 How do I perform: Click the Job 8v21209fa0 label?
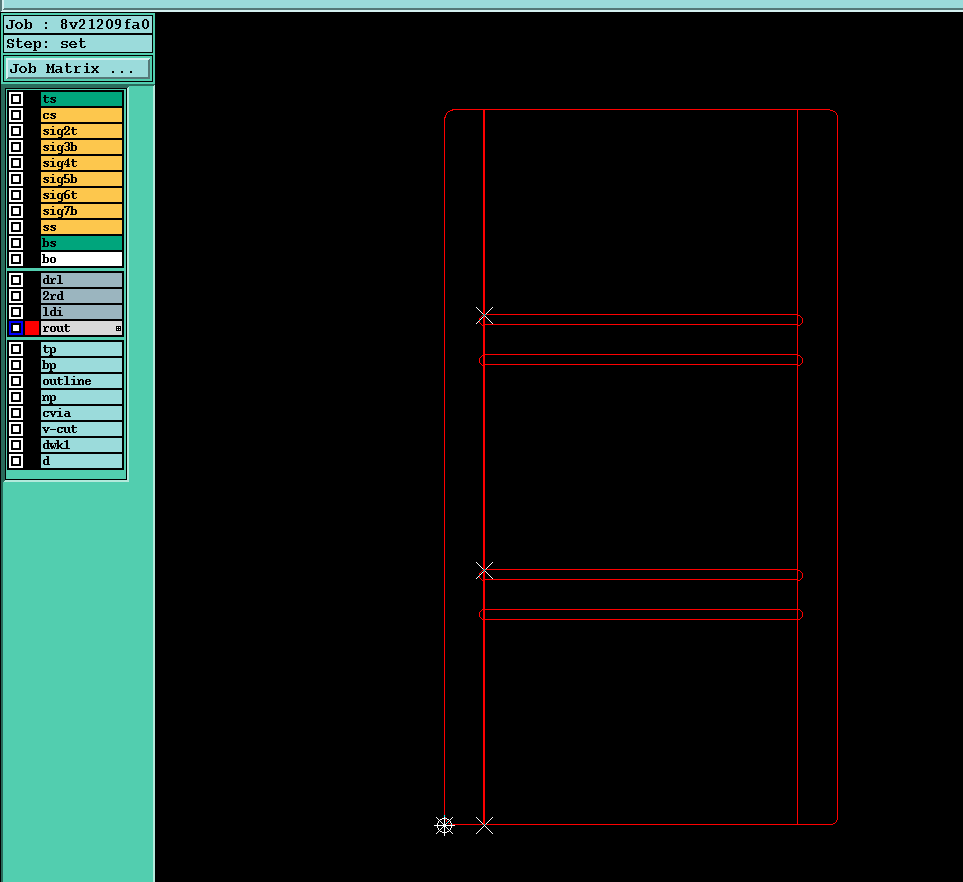point(78,25)
